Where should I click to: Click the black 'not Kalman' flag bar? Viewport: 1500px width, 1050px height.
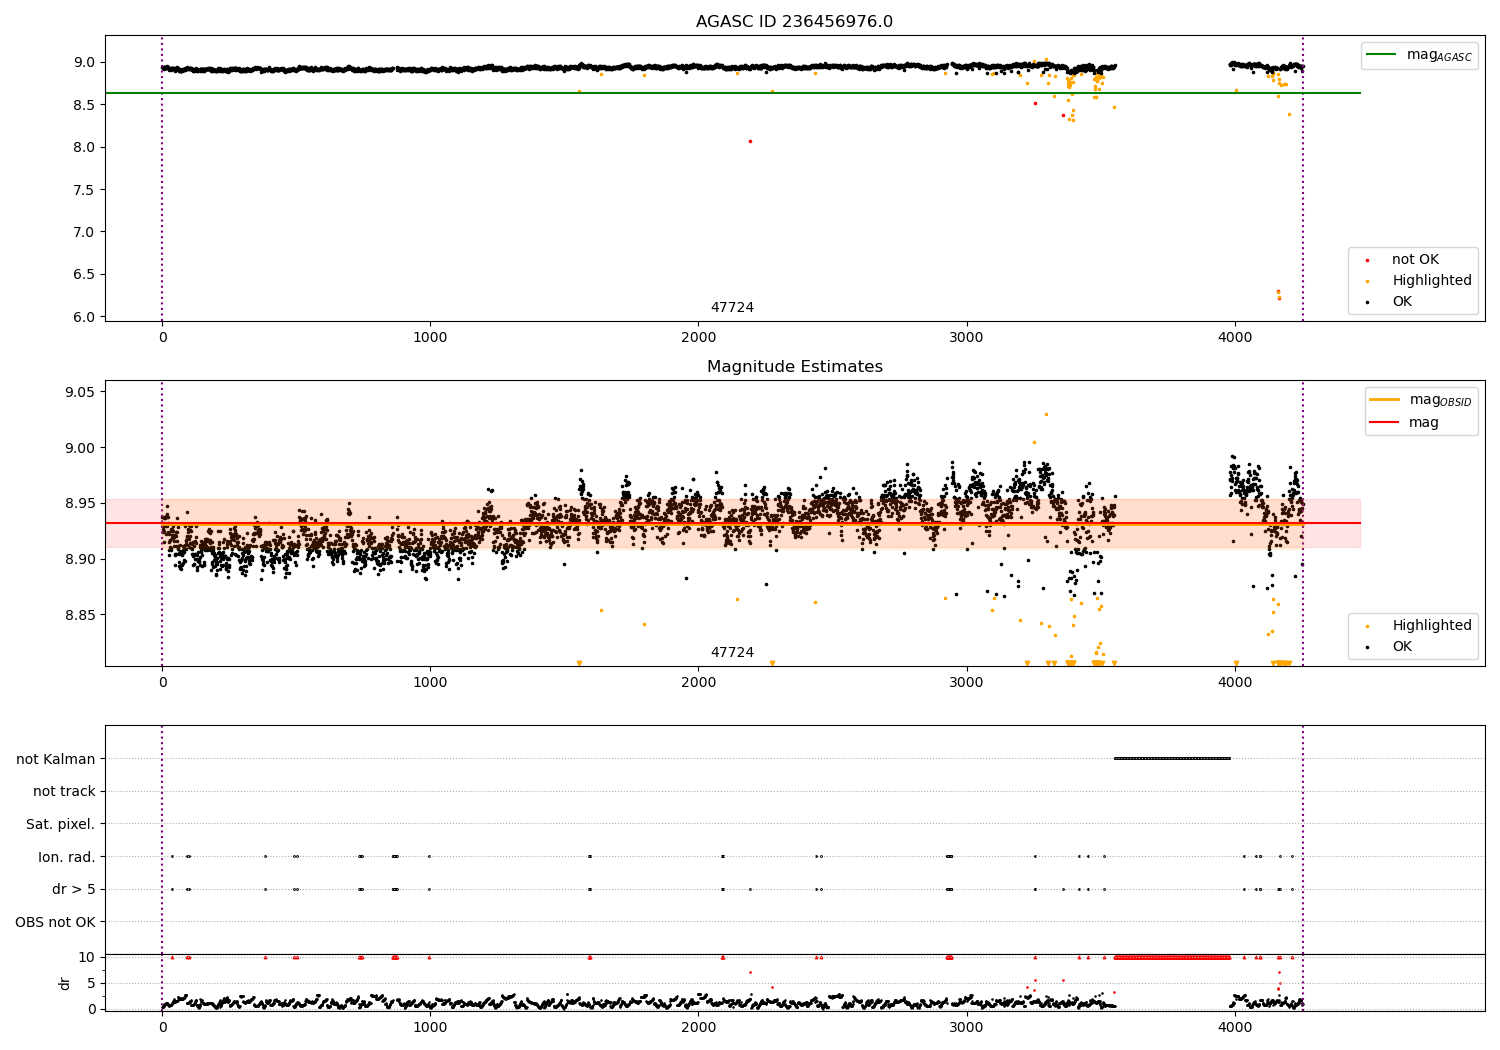click(1172, 758)
